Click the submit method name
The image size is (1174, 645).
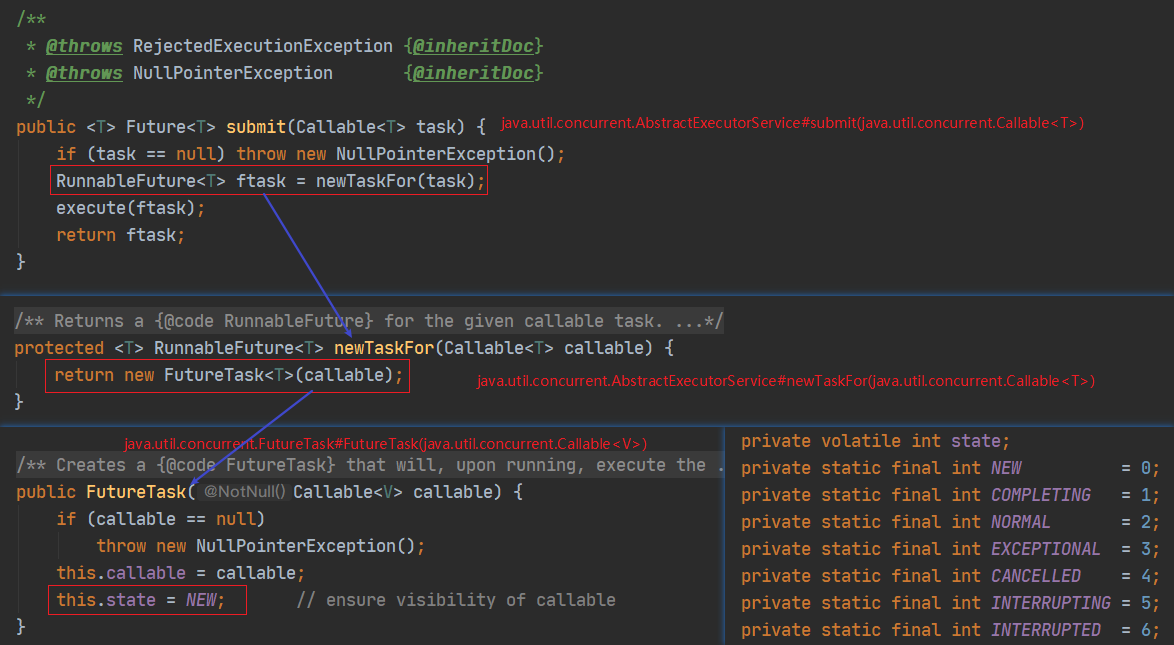point(256,127)
